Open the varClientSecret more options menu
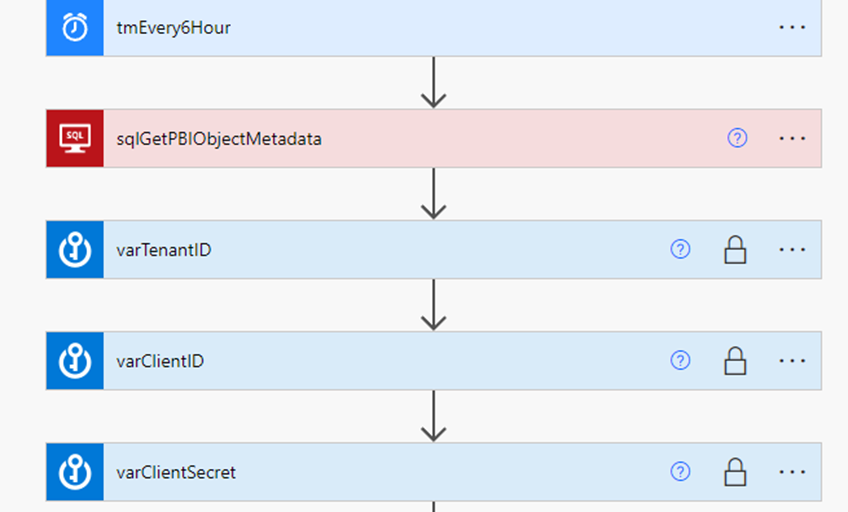848x512 pixels. (792, 472)
